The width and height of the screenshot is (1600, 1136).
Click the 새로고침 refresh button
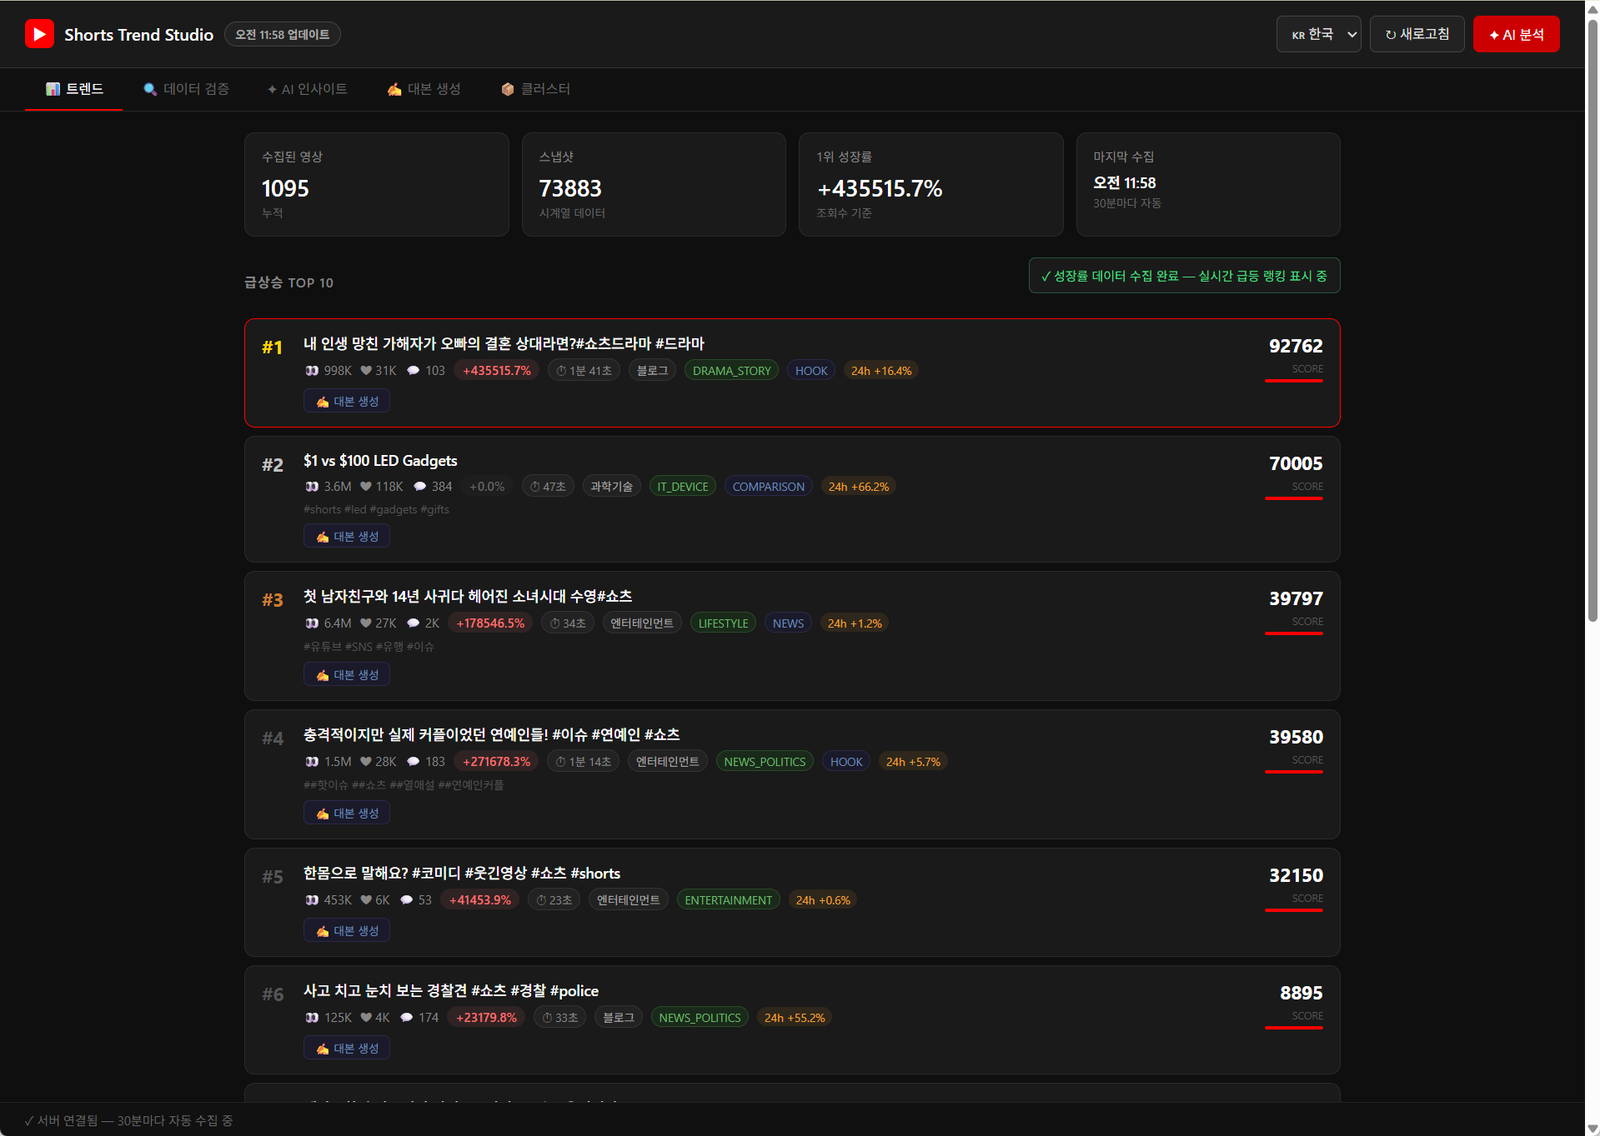click(x=1417, y=34)
